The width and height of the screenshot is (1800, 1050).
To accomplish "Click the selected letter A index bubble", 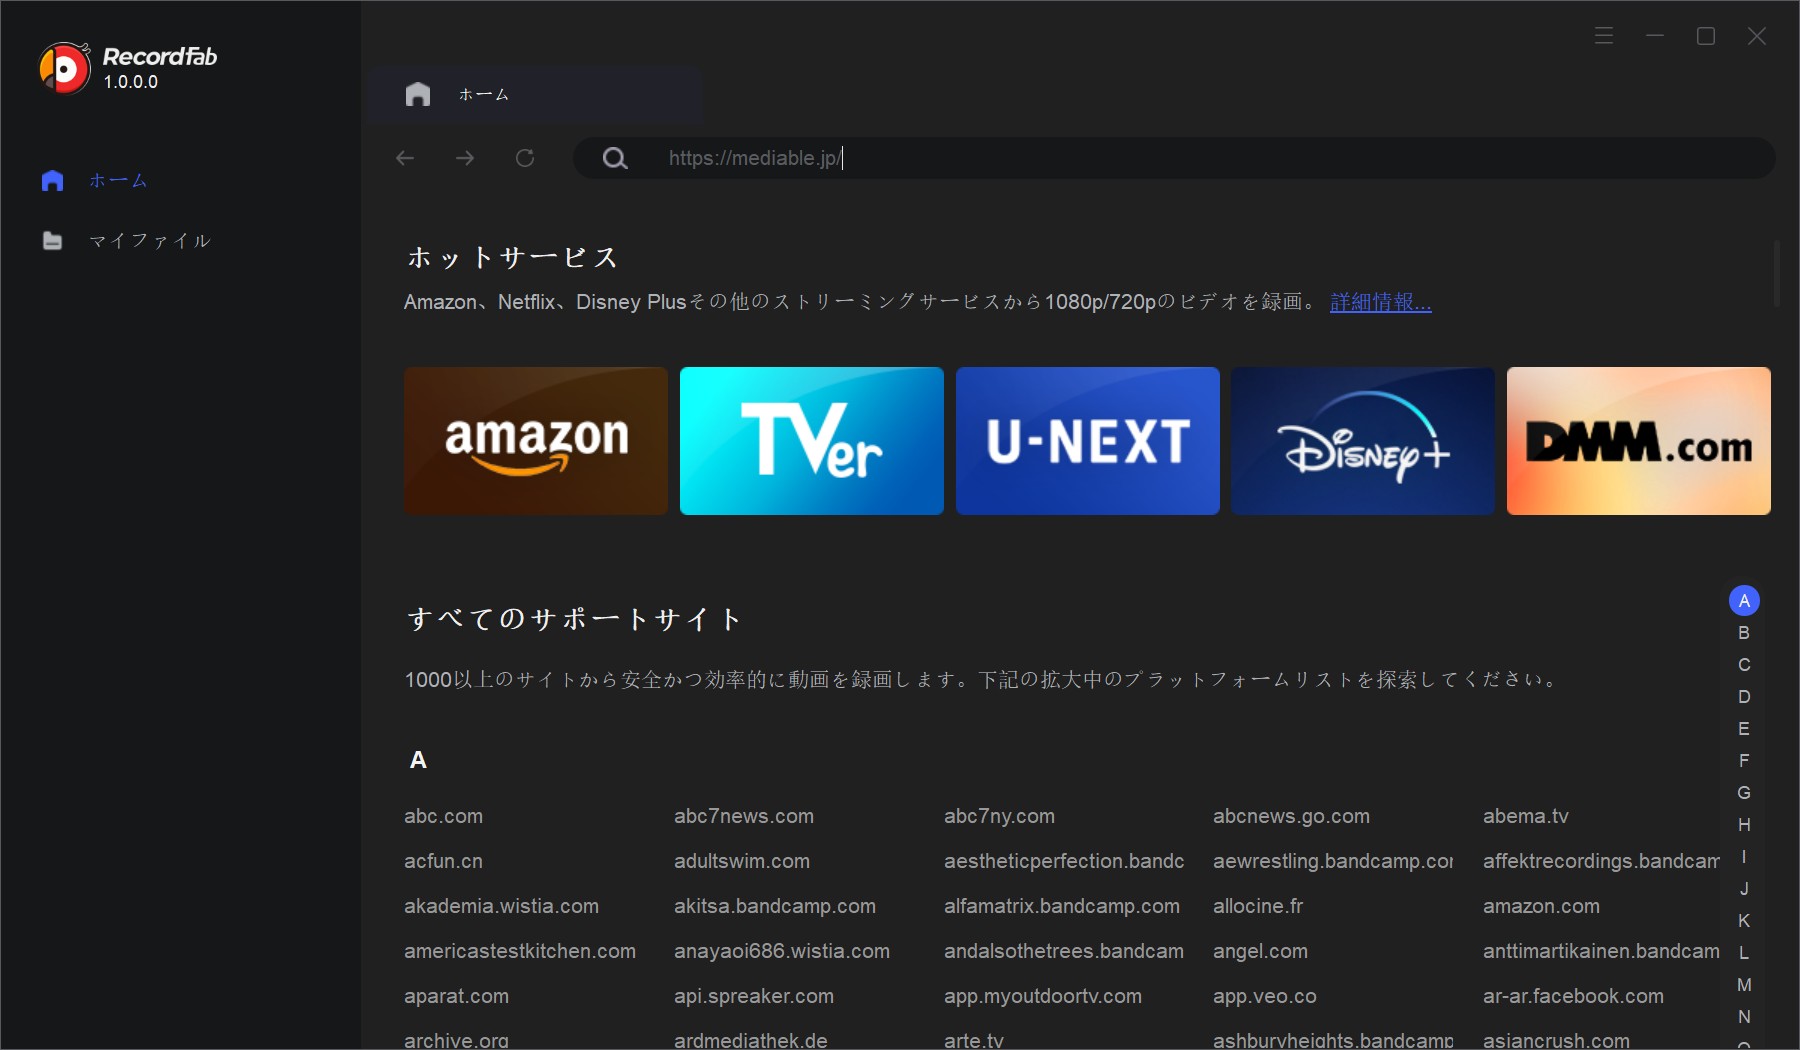I will (1745, 600).
